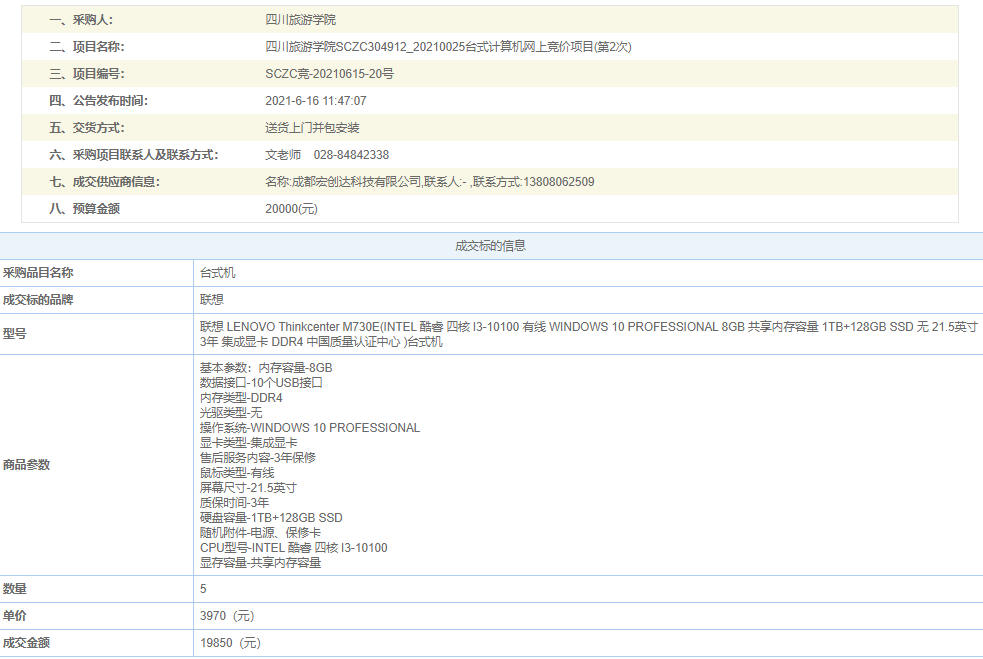Image resolution: width=983 pixels, height=659 pixels.
Task: Select the row label 成交标的品牌
Action: pos(38,300)
